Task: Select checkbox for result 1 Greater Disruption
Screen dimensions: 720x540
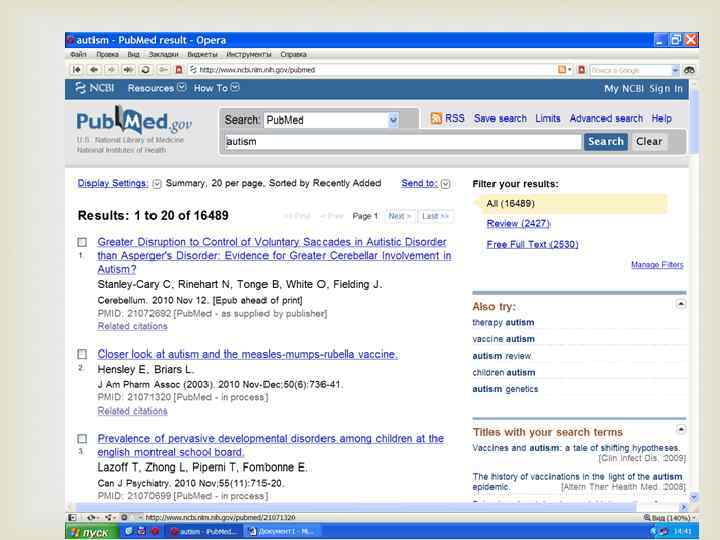Action: [82, 242]
